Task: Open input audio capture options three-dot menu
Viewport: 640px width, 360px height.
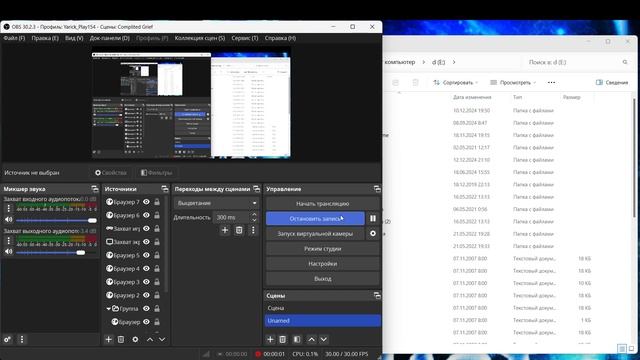Action: 9,209
